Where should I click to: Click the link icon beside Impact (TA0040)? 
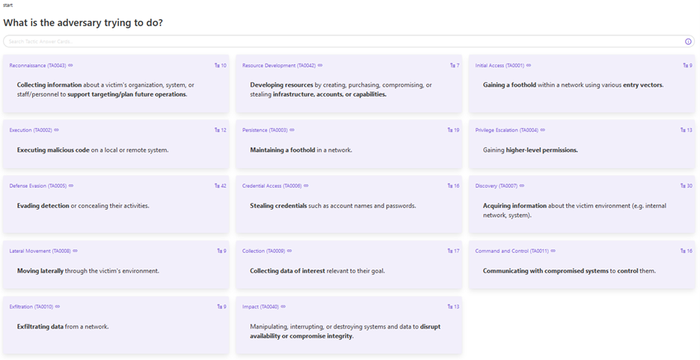(283, 306)
